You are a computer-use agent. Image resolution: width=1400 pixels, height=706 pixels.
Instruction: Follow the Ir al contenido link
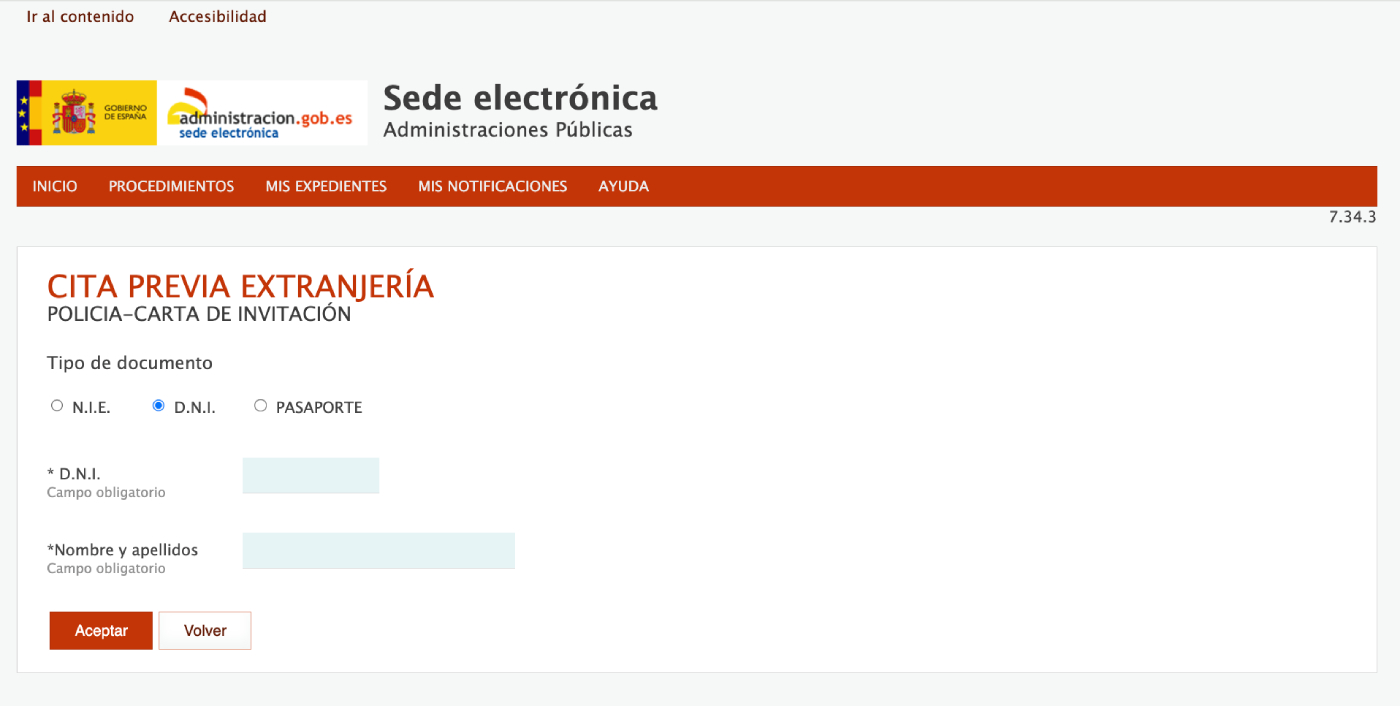point(80,16)
